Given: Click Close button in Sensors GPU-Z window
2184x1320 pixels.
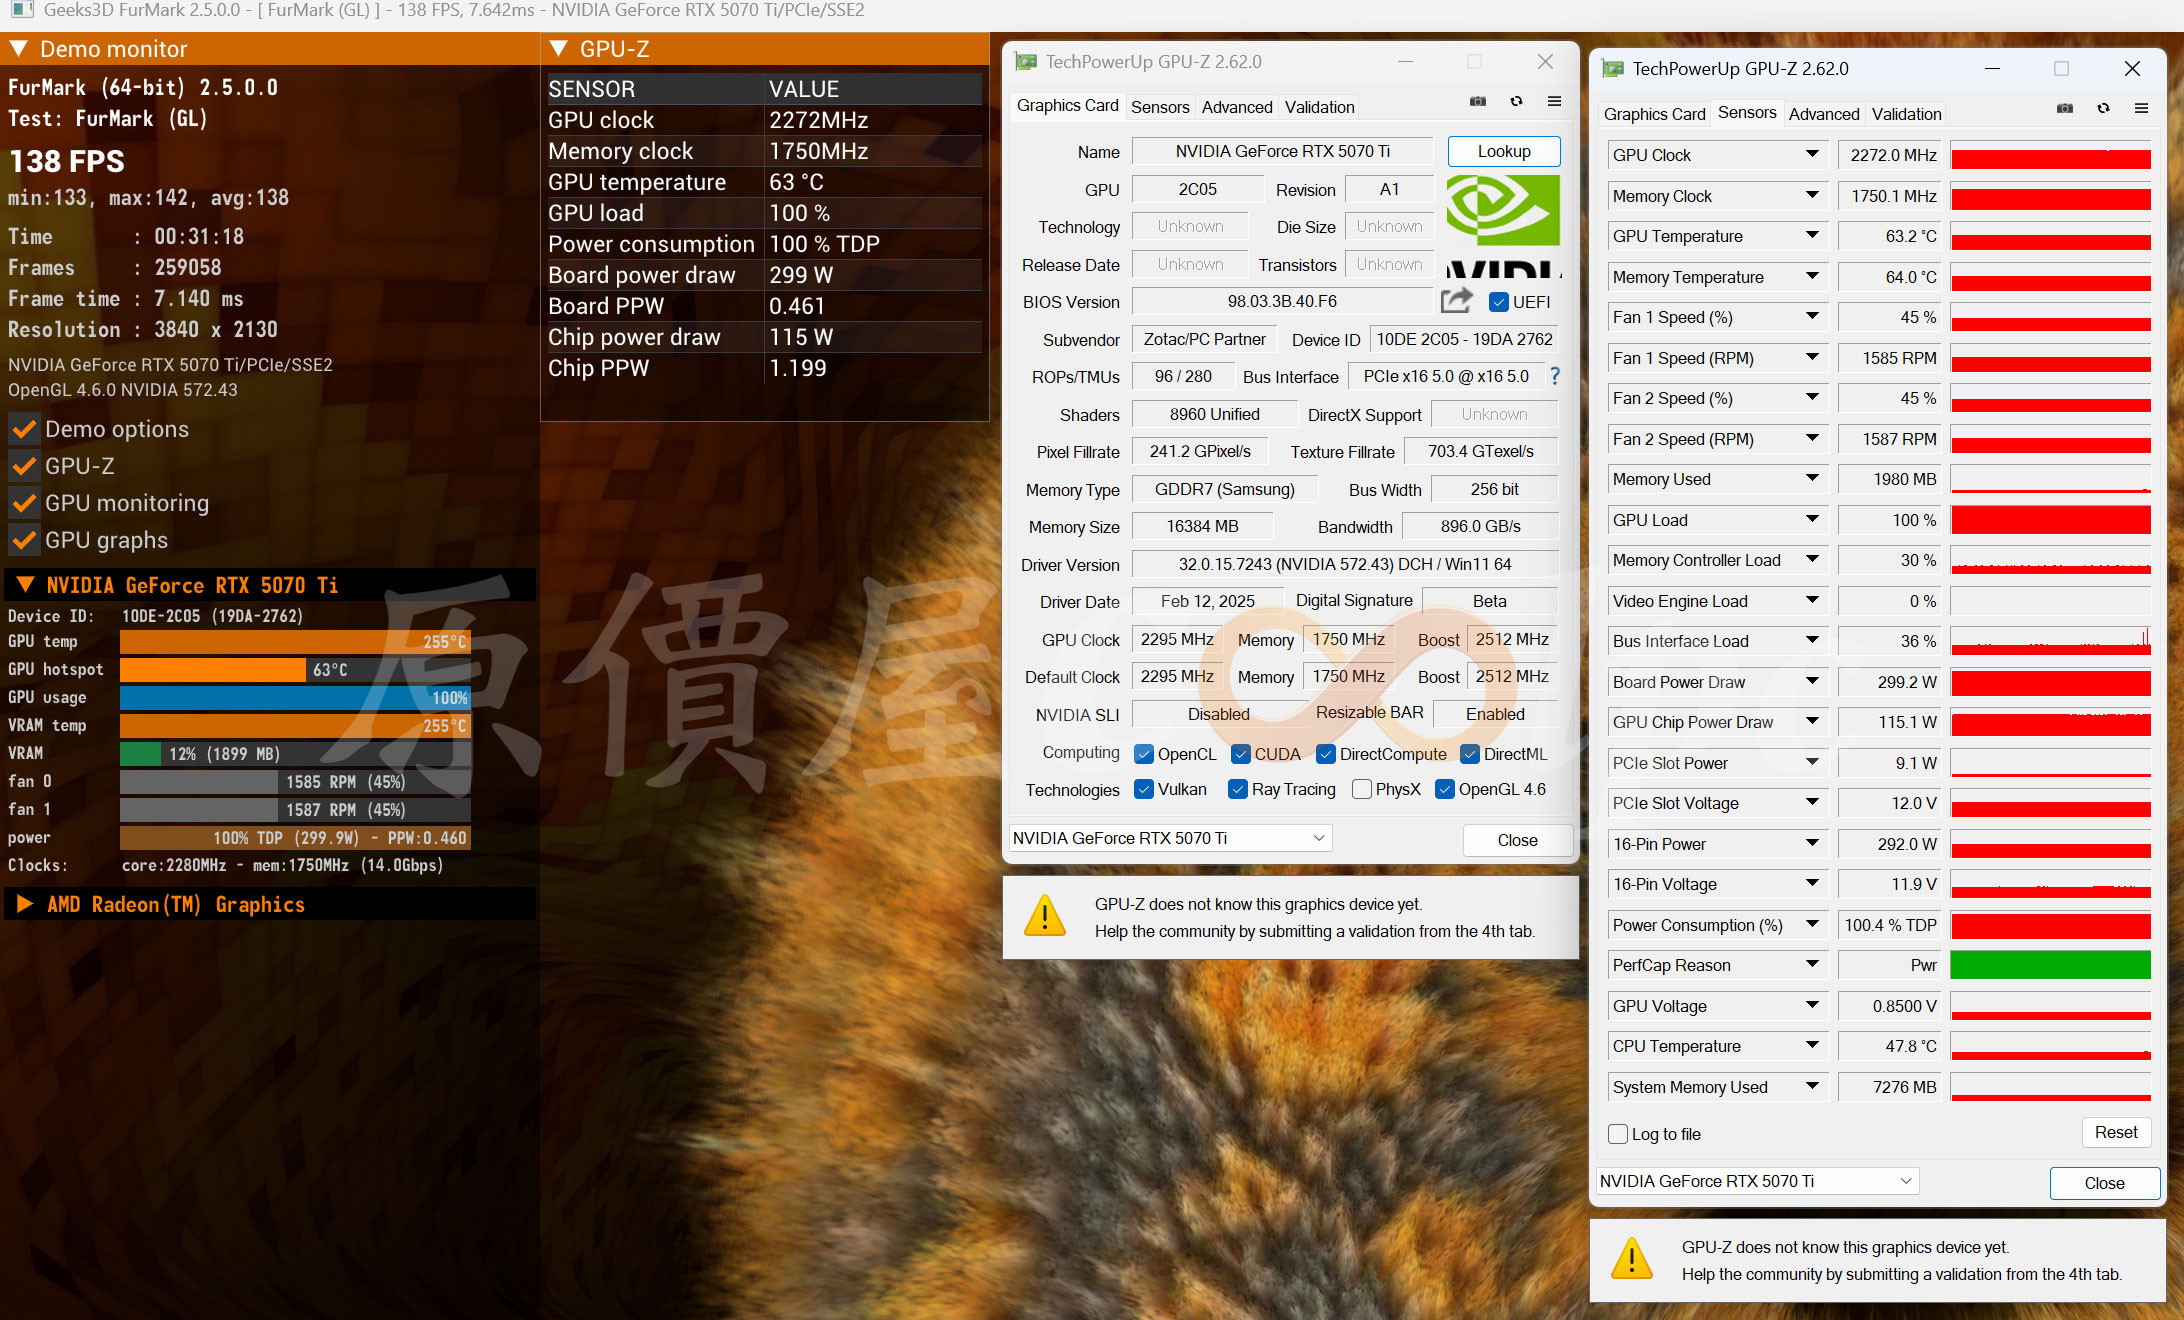Looking at the screenshot, I should [x=2104, y=1183].
